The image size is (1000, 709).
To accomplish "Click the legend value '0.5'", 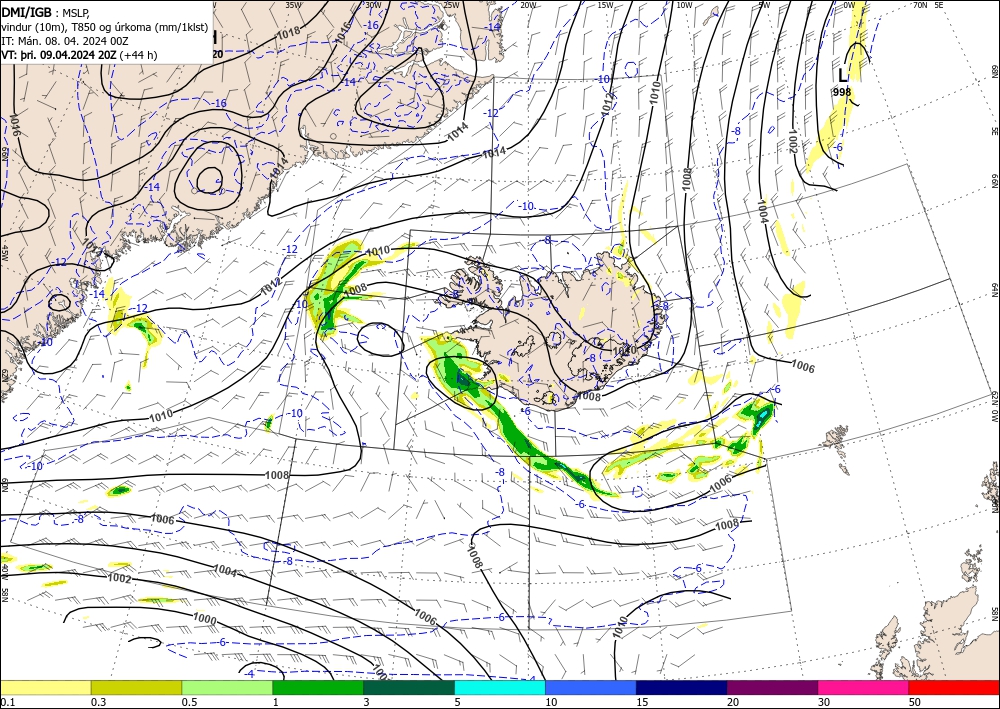I will pos(189,702).
